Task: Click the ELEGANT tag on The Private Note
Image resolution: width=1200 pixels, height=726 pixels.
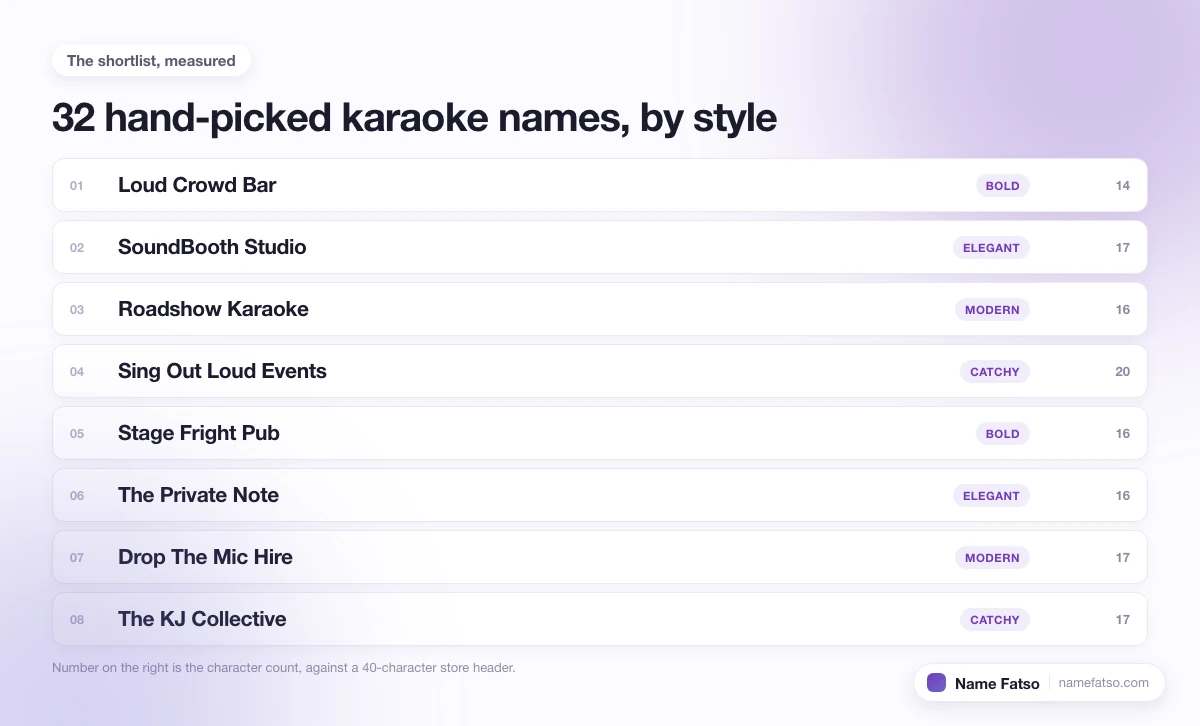Action: [x=991, y=496]
